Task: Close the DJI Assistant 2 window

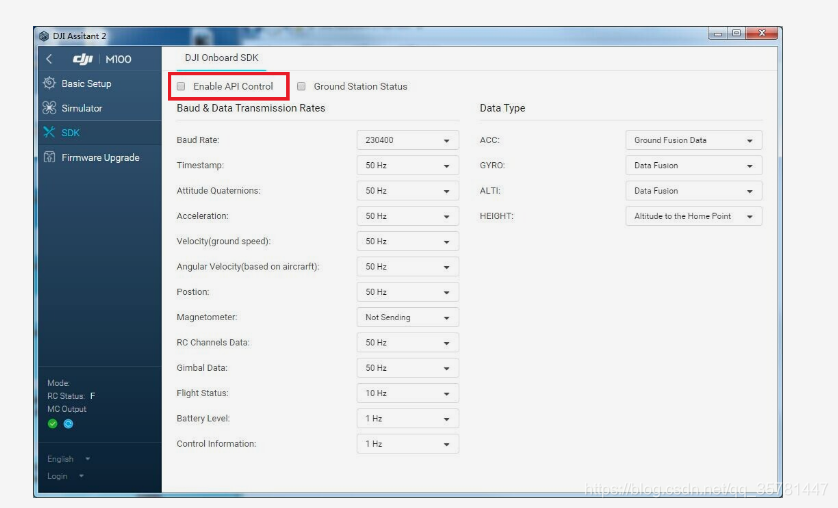Action: 762,34
